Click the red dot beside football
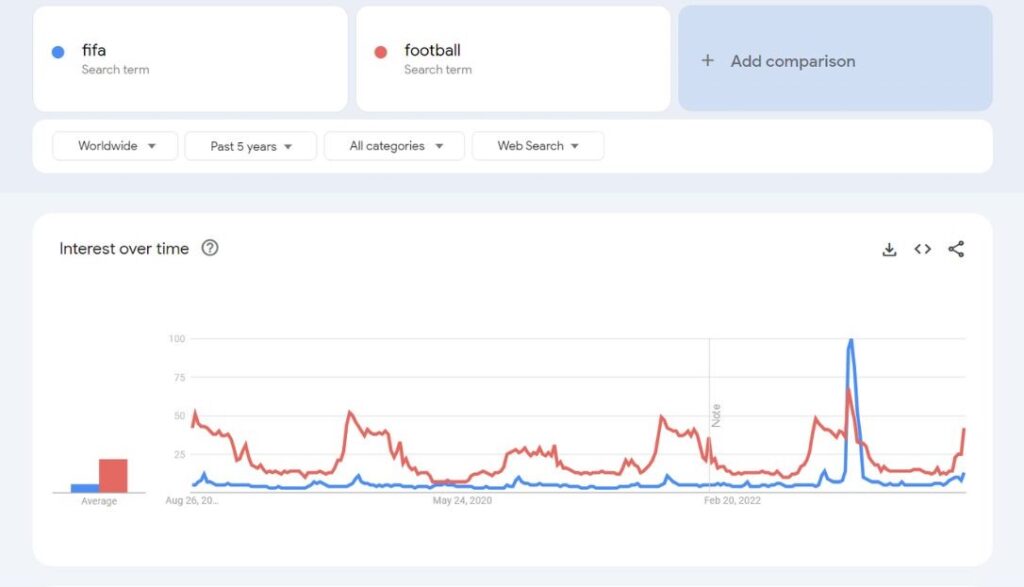The width and height of the screenshot is (1024, 587). point(380,52)
